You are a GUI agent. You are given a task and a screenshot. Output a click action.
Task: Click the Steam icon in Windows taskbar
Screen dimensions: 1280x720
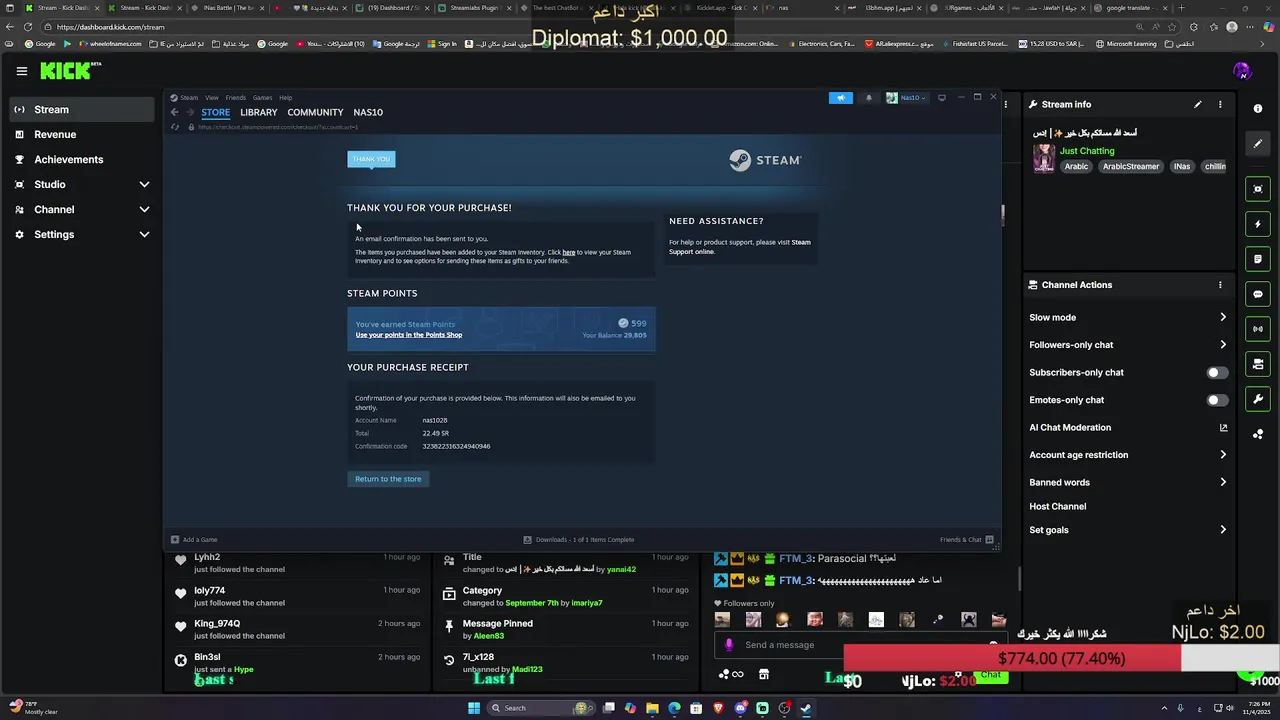[x=806, y=708]
